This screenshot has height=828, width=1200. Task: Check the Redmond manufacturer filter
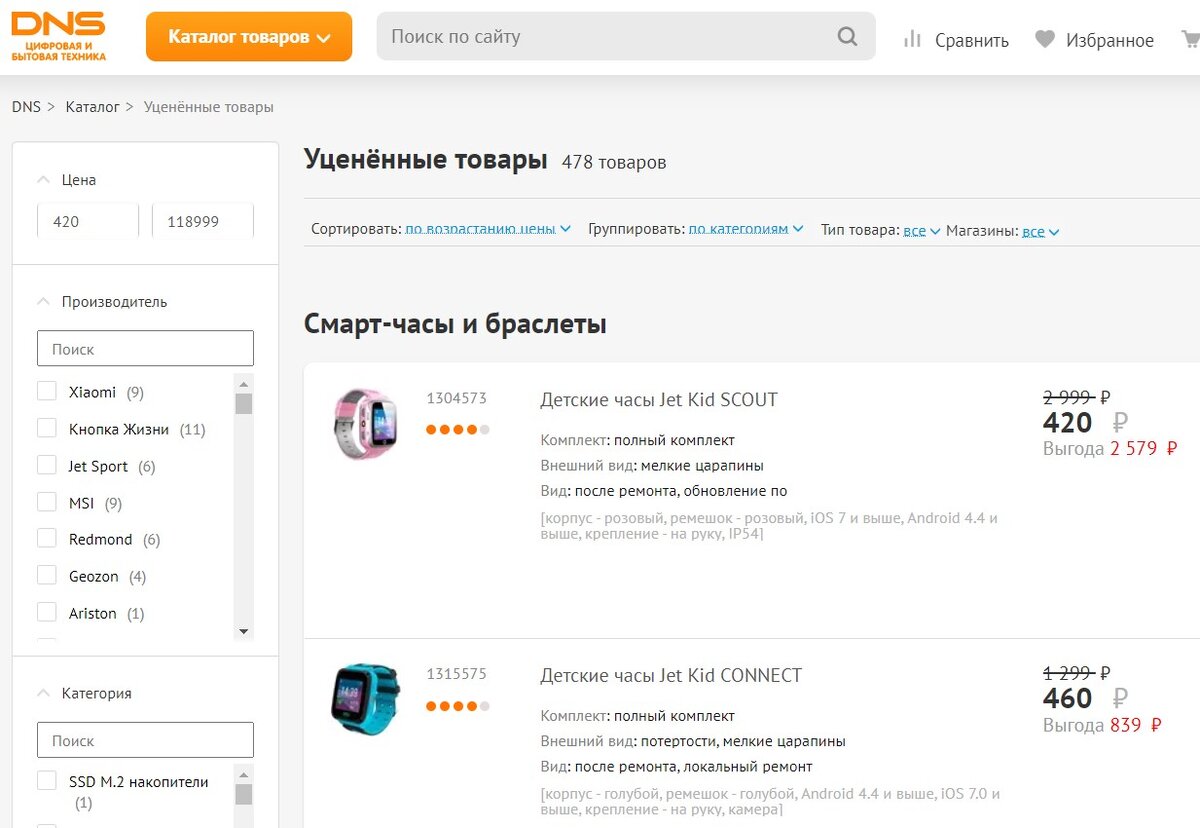point(46,538)
